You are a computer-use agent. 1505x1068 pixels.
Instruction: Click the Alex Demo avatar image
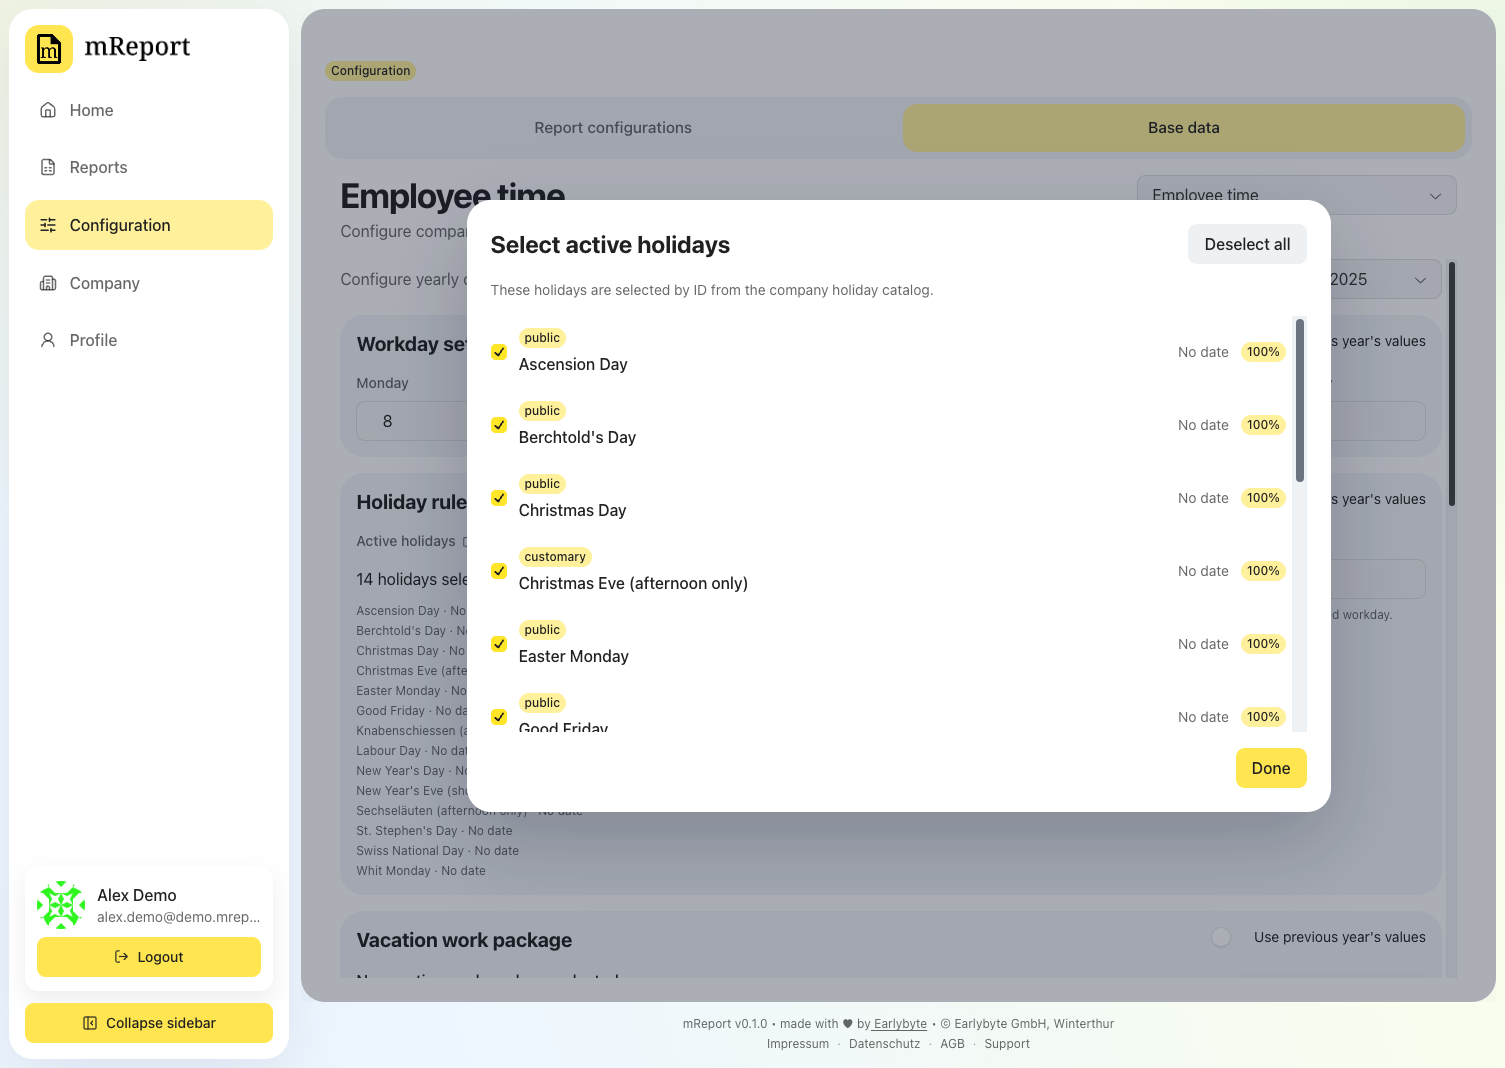61,905
